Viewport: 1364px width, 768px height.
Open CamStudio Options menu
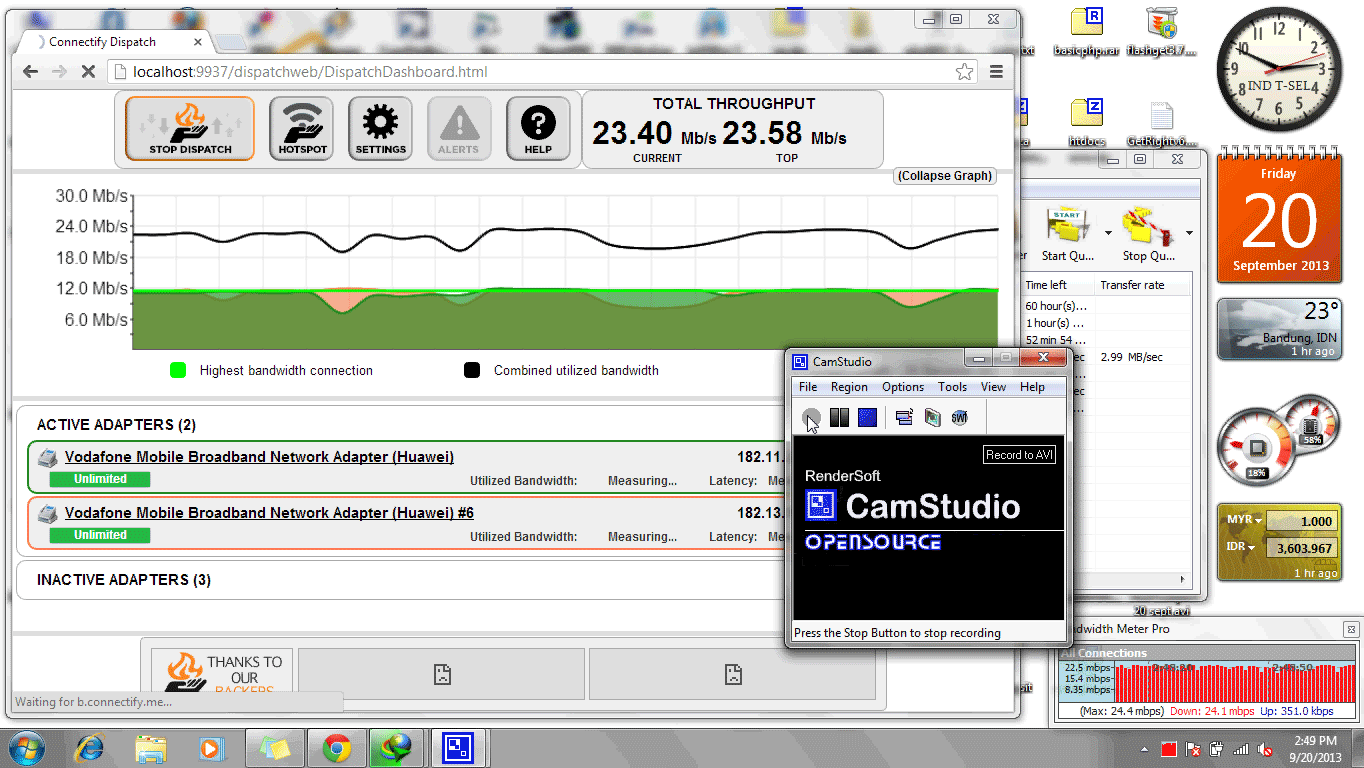point(903,387)
